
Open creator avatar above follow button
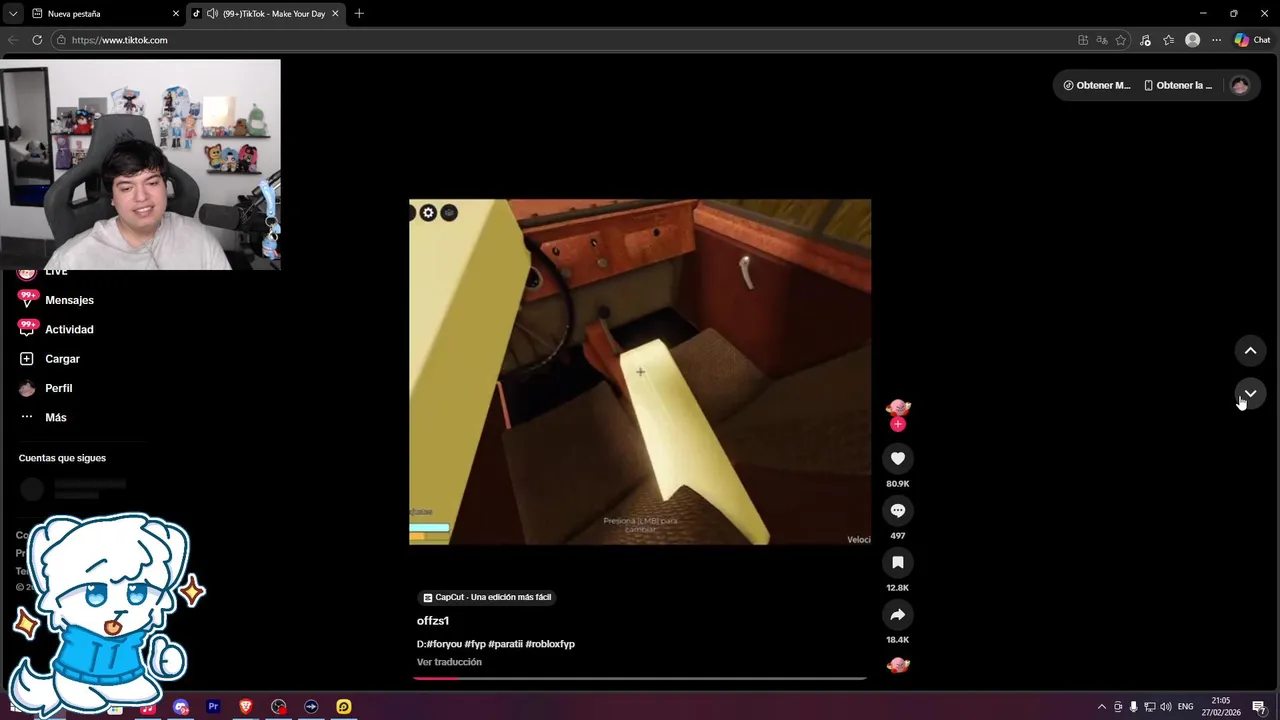click(x=897, y=407)
